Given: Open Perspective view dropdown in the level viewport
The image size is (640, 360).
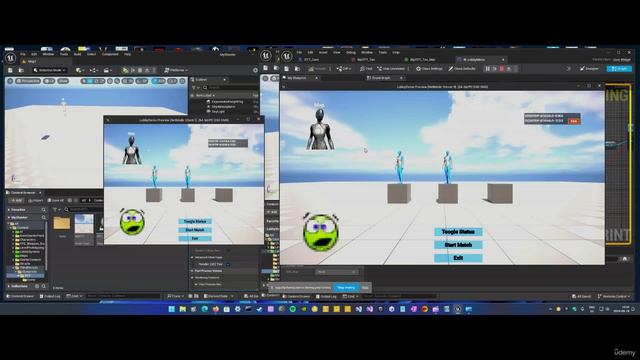Looking at the screenshot, I should tap(28, 81).
